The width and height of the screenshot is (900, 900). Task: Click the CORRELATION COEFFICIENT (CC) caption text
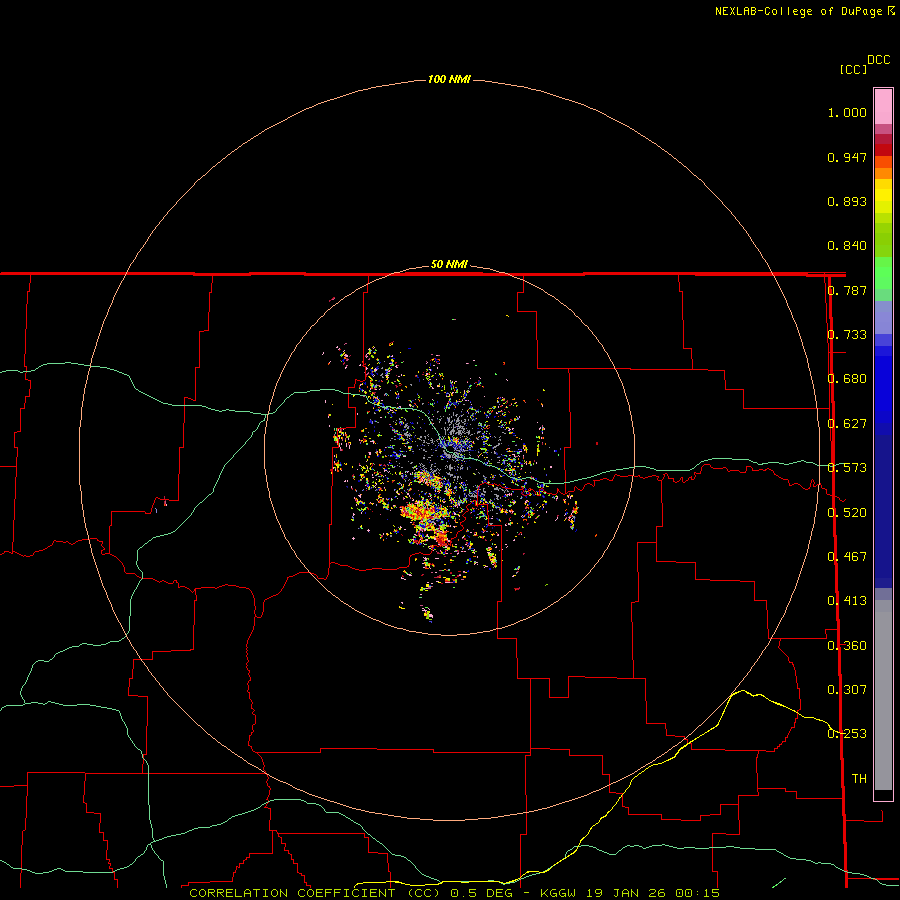click(315, 893)
